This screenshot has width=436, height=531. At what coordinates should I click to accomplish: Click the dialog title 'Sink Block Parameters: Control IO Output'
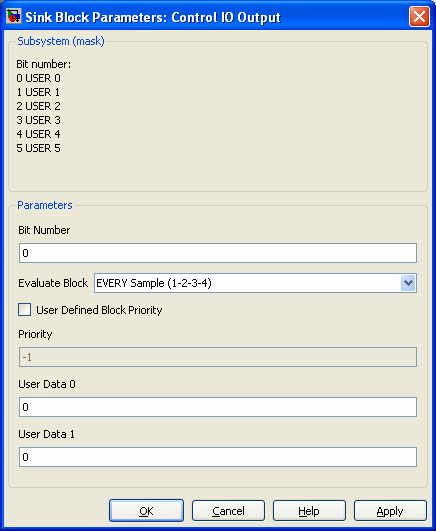pos(153,17)
